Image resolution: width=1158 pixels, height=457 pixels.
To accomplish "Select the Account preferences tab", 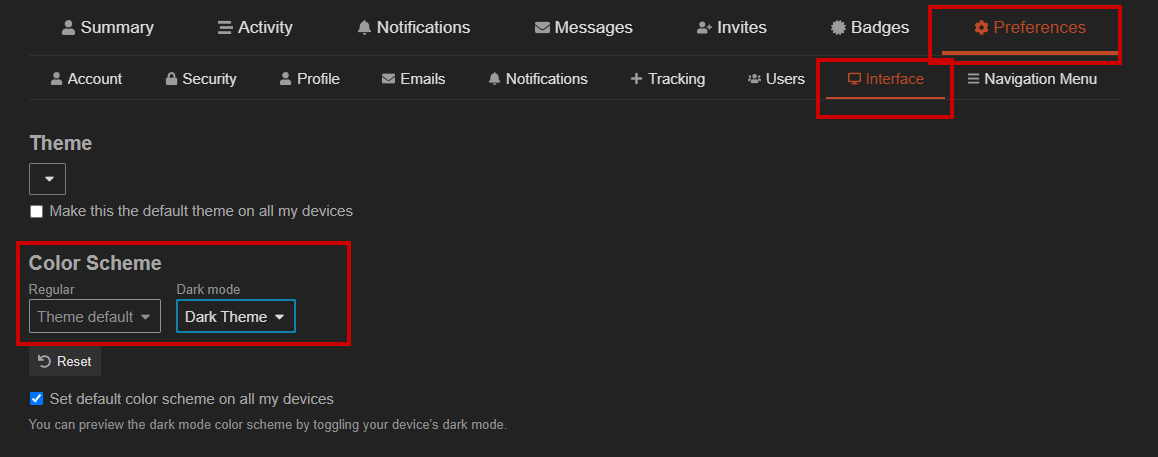I will click(86, 78).
